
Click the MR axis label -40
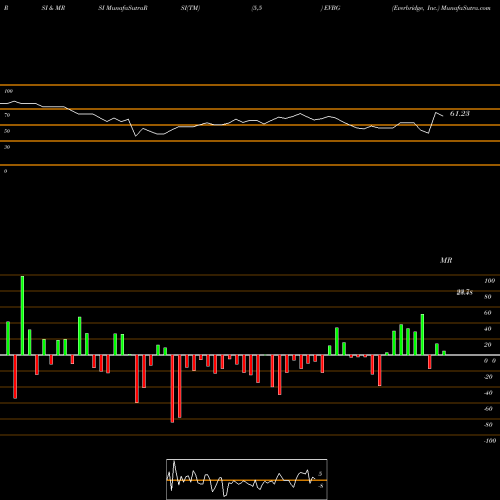488,393
